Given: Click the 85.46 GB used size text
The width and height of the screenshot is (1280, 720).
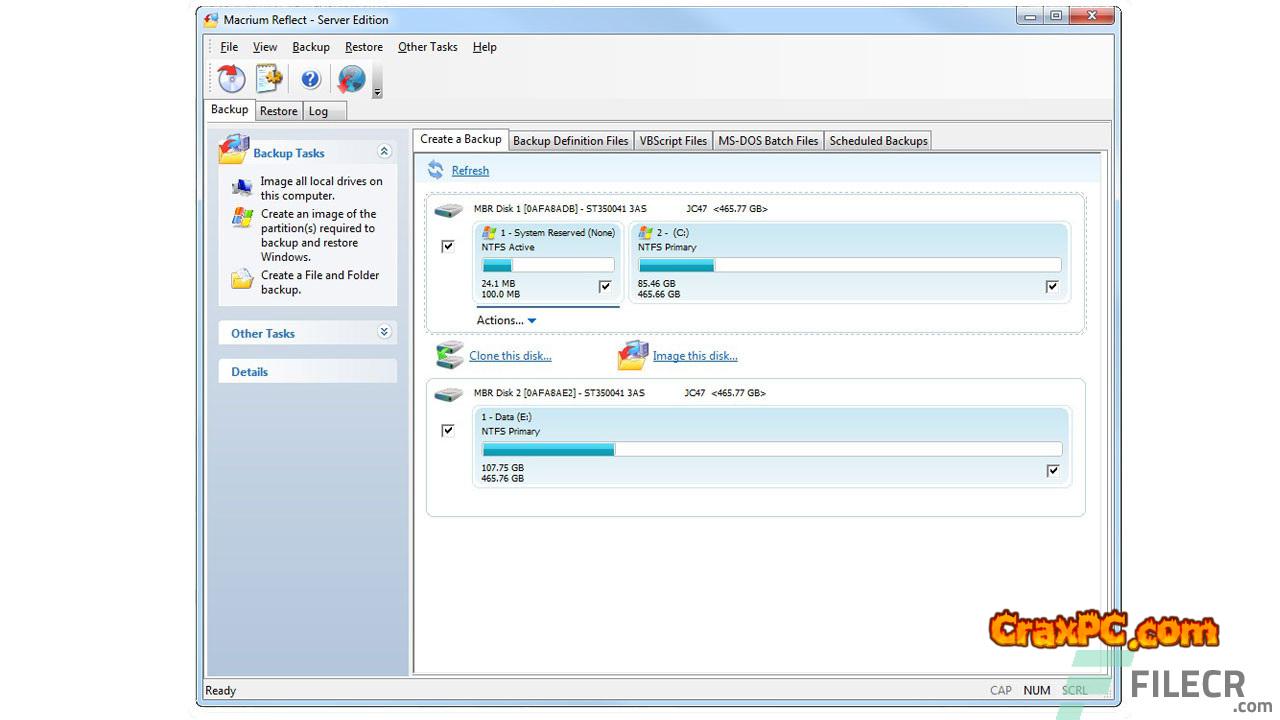Looking at the screenshot, I should coord(659,284).
